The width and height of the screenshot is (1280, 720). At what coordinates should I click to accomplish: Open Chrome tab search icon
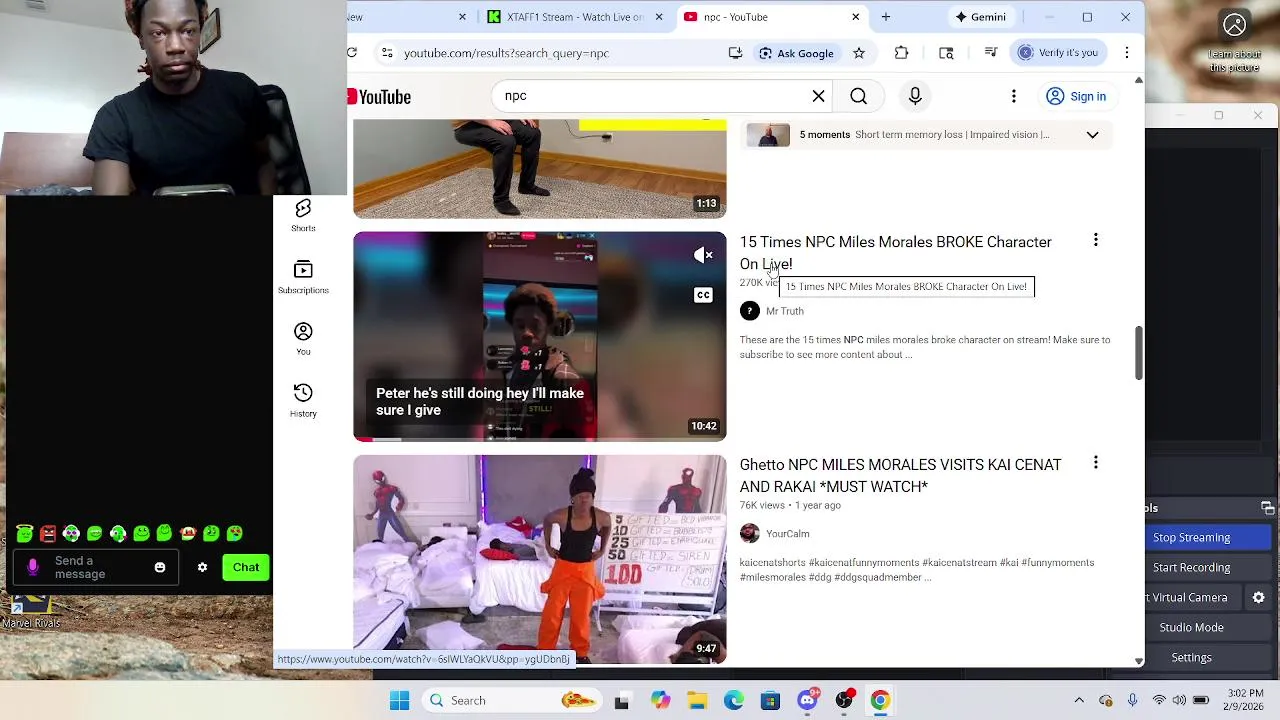coord(946,53)
